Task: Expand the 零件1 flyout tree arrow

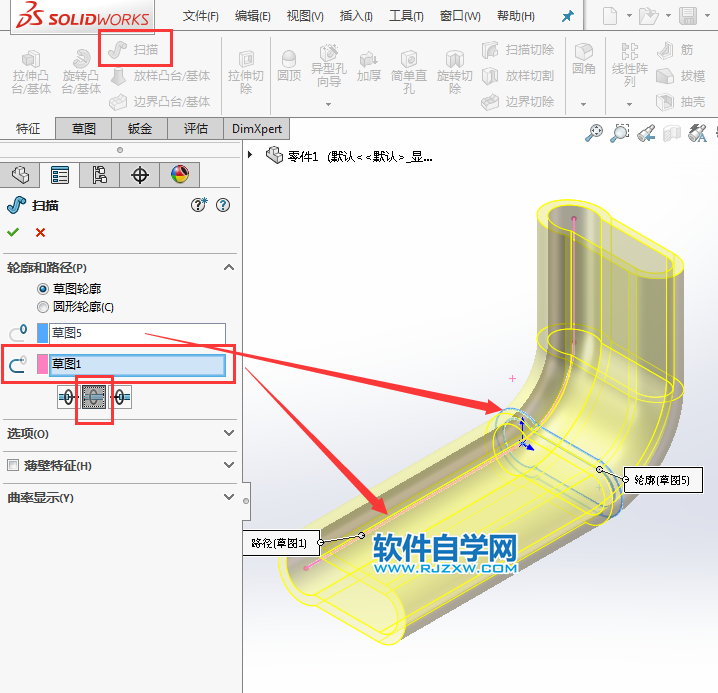Action: pyautogui.click(x=250, y=155)
